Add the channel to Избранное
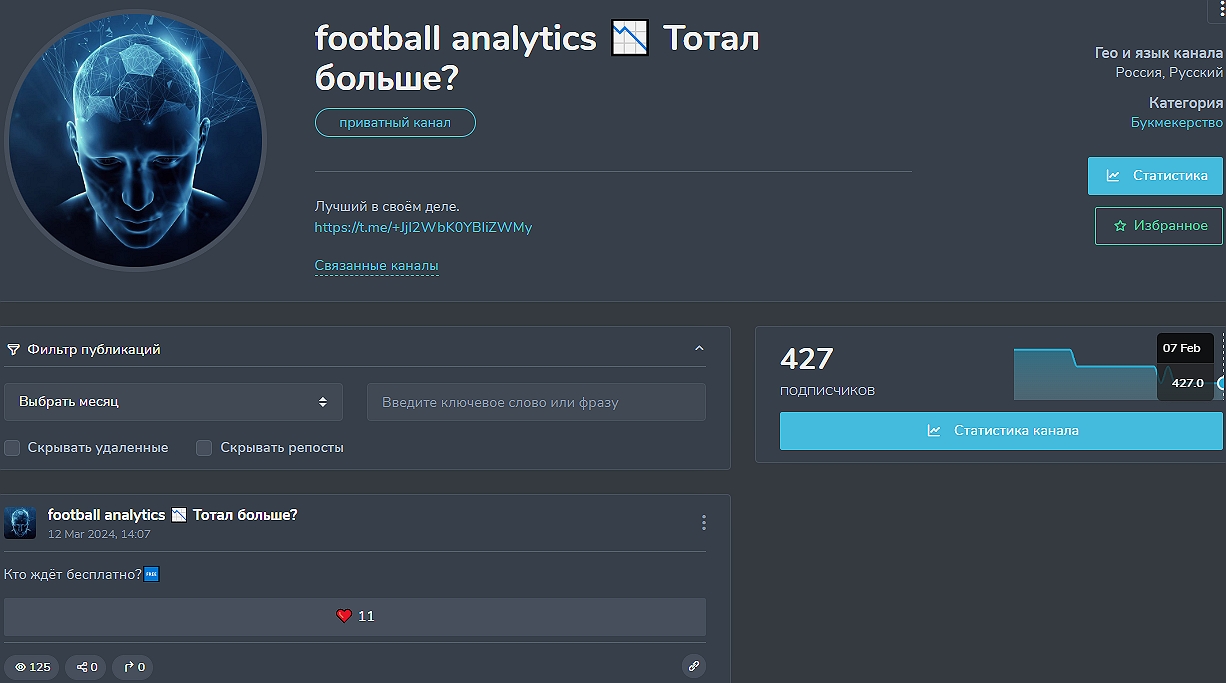 point(1158,226)
